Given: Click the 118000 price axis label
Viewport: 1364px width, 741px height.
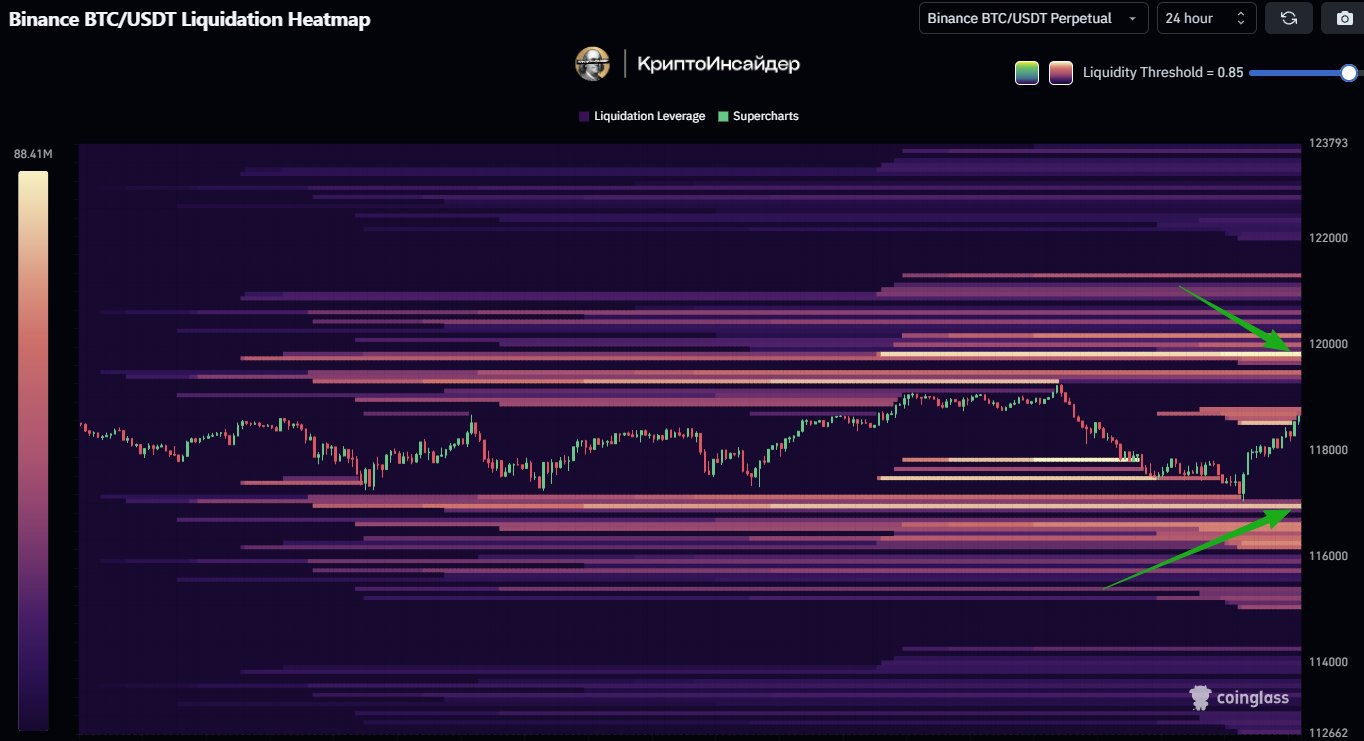Looking at the screenshot, I should tap(1329, 450).
